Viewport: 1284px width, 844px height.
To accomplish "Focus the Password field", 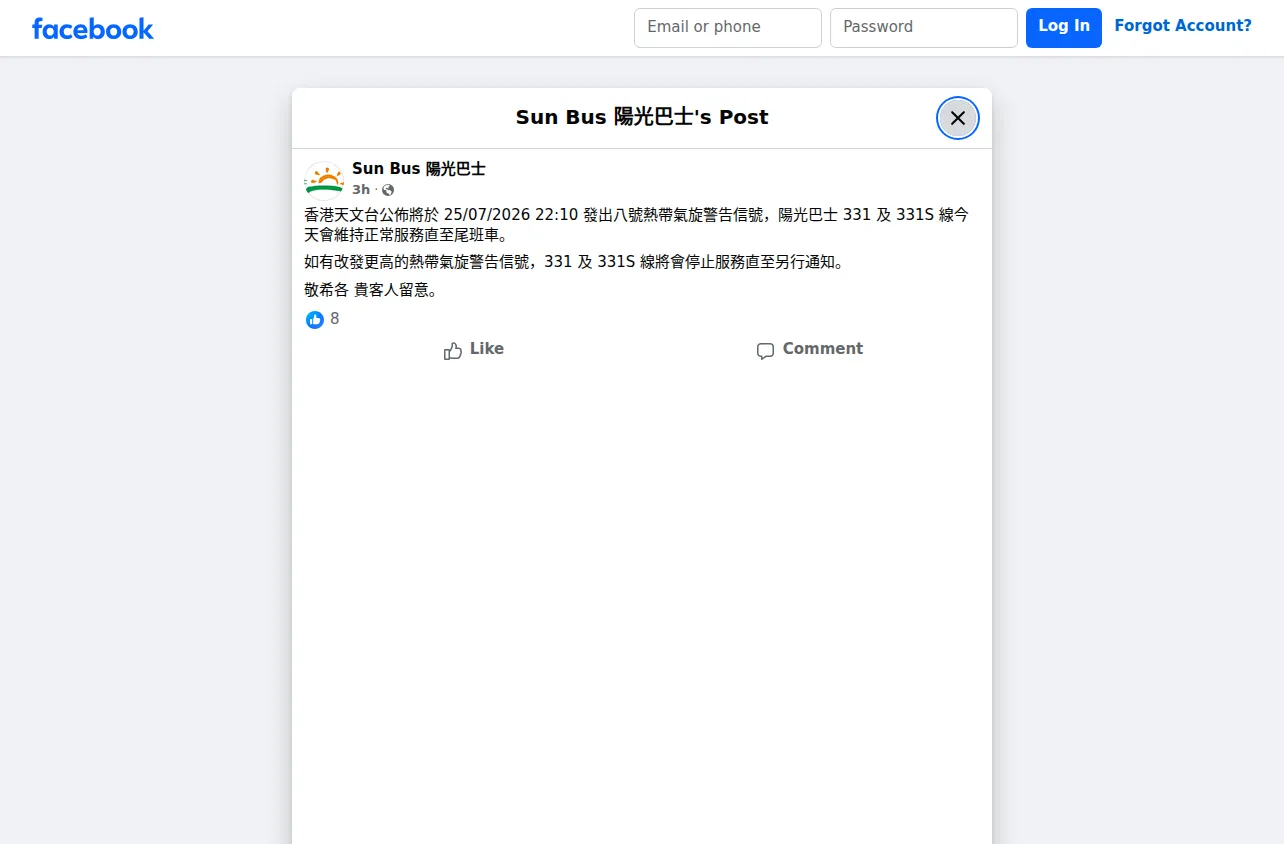I will pos(924,28).
